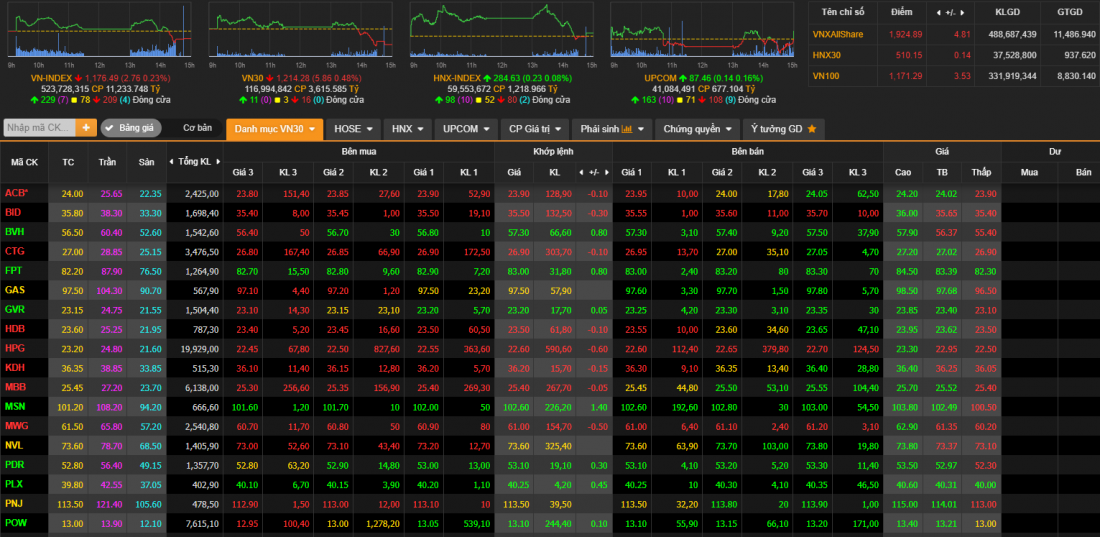1100x537 pixels.
Task: Select the PLX stock symbol
Action: pyautogui.click(x=14, y=484)
